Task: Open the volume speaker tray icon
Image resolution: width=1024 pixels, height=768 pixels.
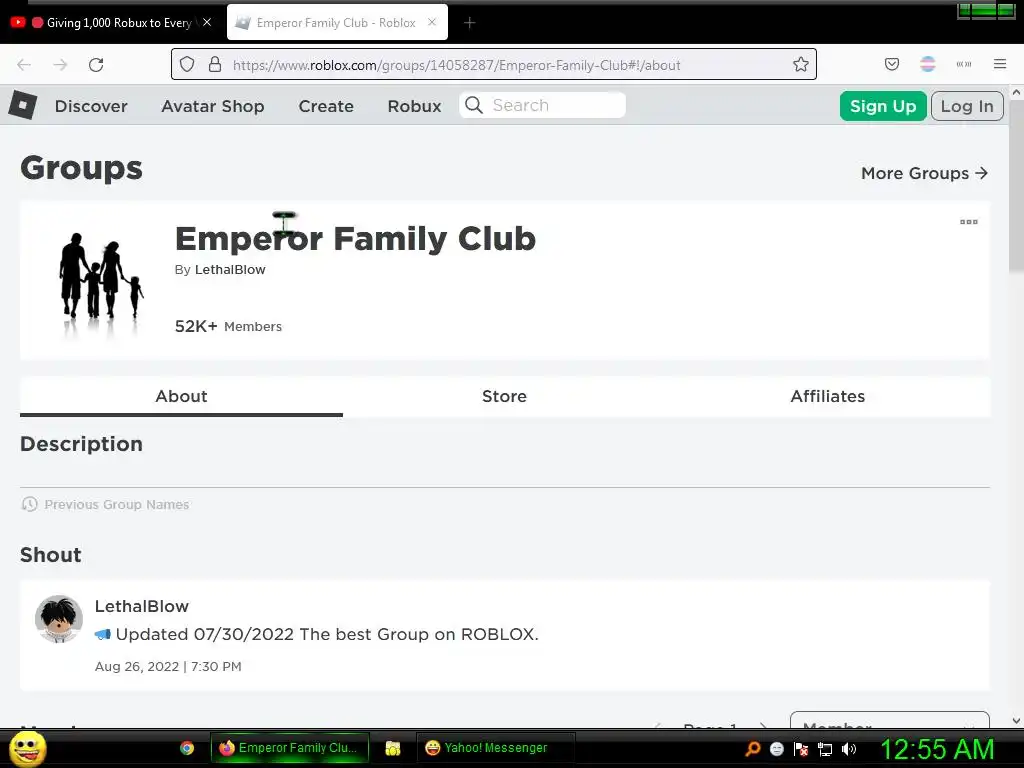Action: (x=848, y=748)
